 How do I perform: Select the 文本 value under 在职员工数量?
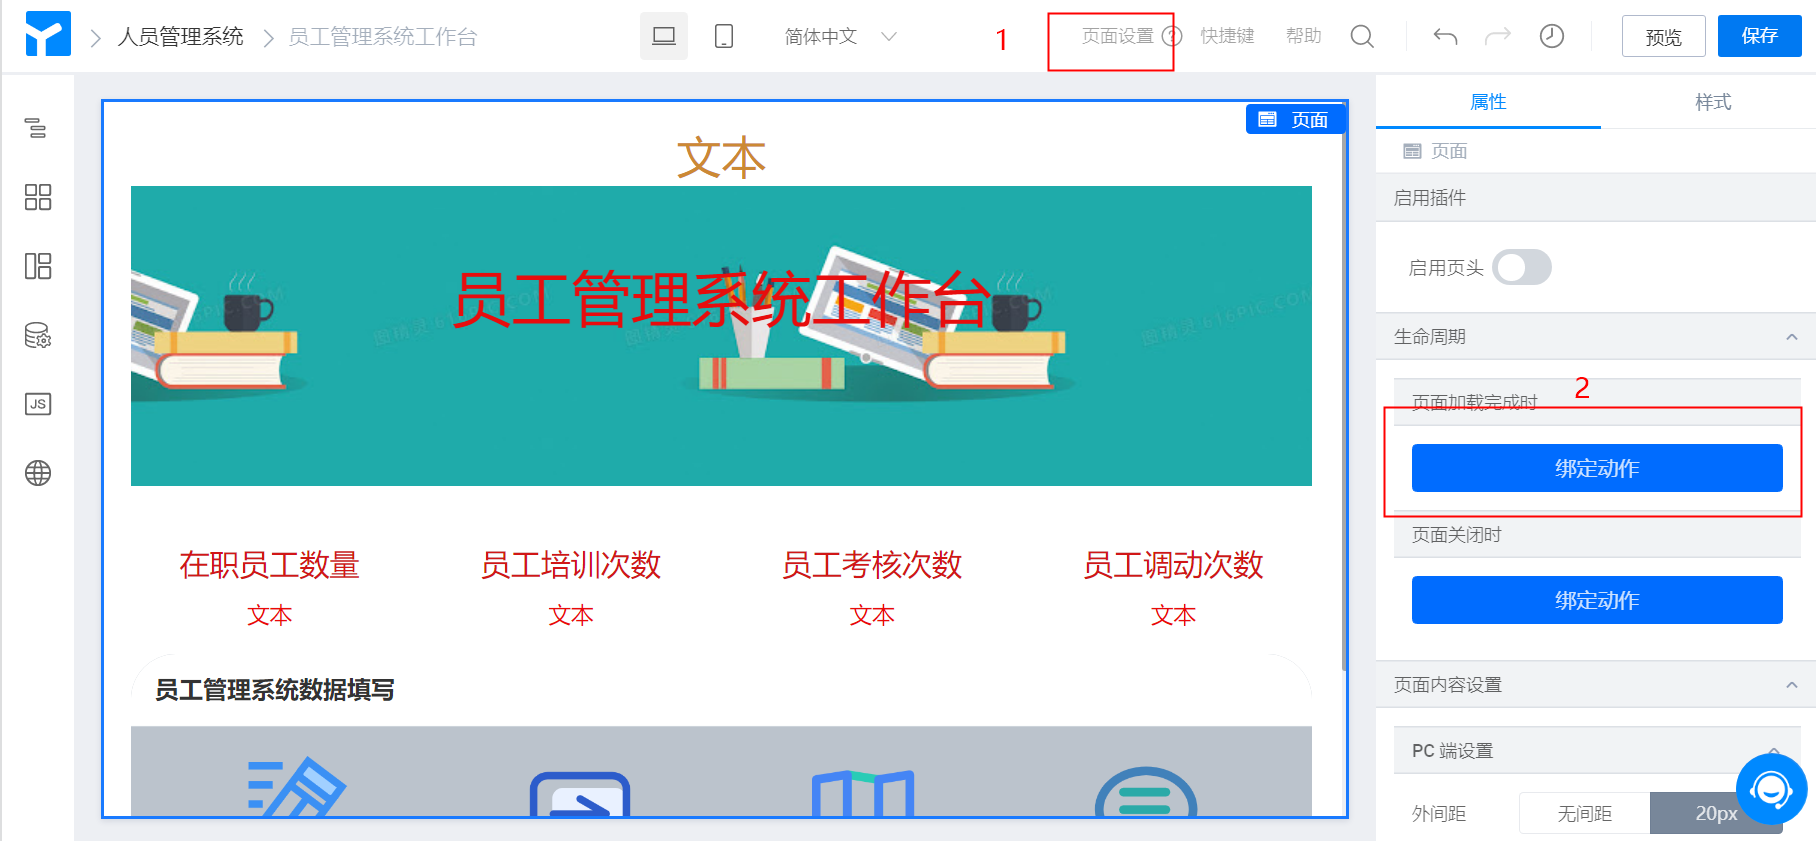pos(269,615)
